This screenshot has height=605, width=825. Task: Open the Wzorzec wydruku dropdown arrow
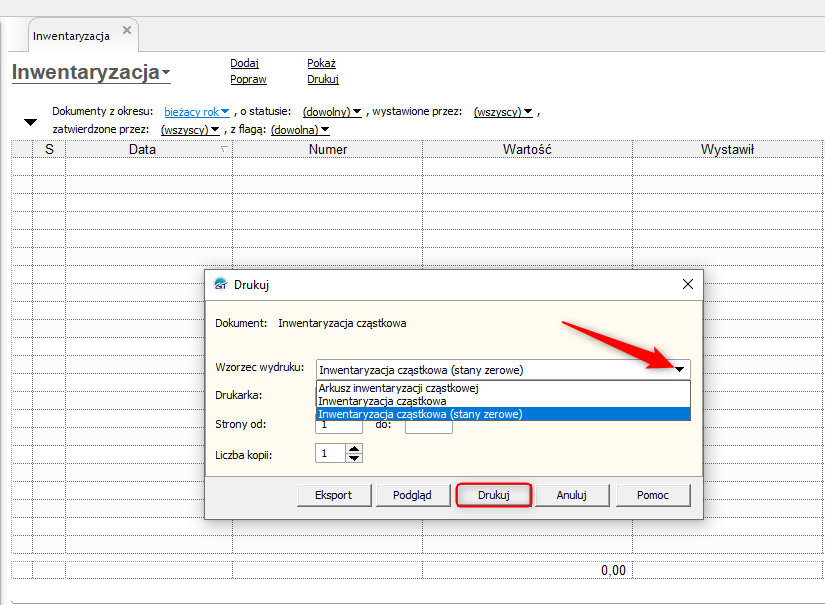pyautogui.click(x=679, y=369)
